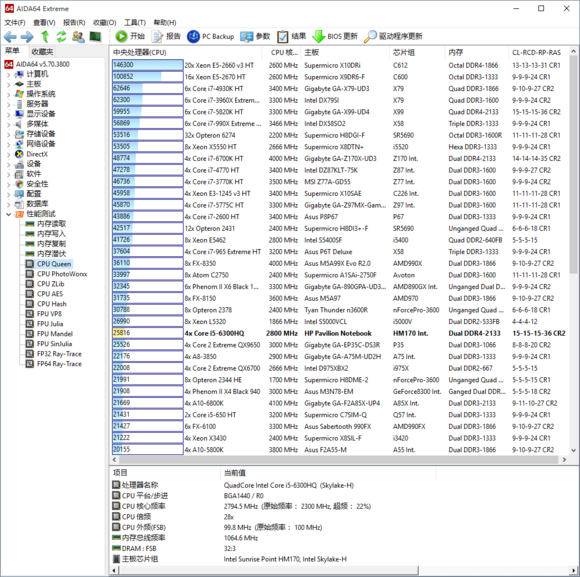Open the Report document icon
This screenshot has width=580, height=577.
pyautogui.click(x=158, y=36)
